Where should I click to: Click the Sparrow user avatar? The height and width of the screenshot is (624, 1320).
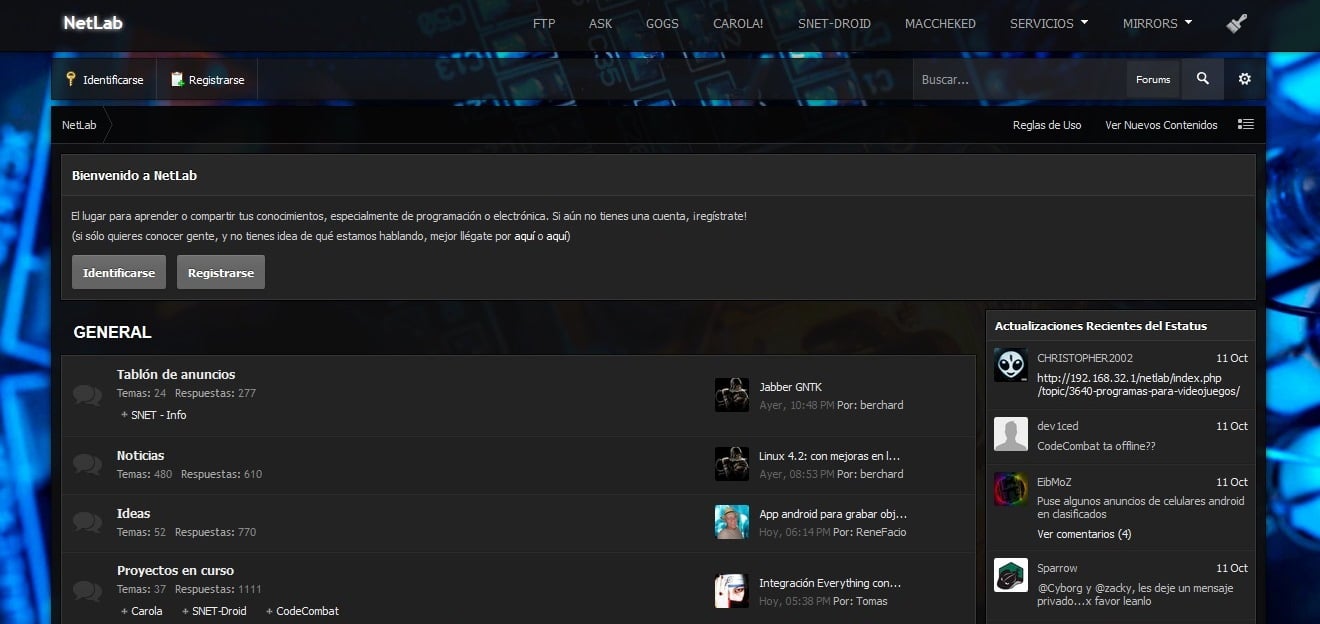(1011, 575)
